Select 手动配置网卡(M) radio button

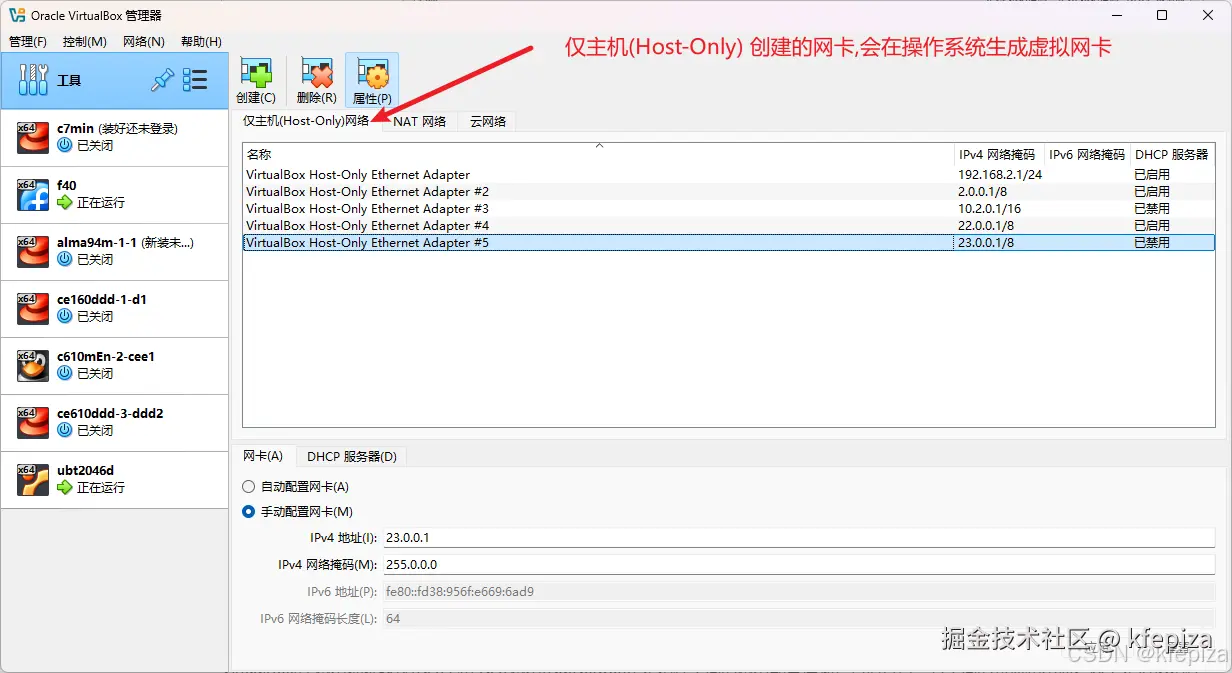pos(249,511)
